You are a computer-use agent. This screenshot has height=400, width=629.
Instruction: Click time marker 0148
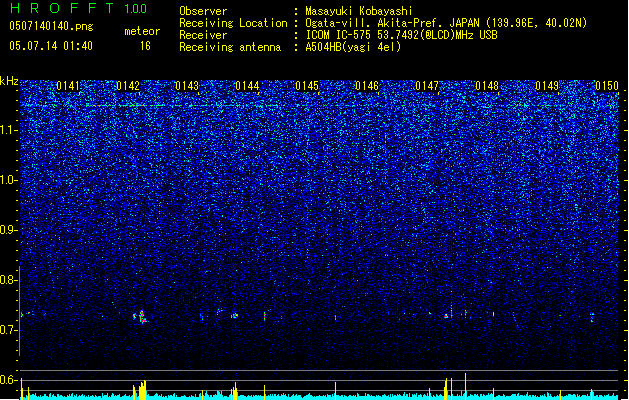click(x=487, y=86)
